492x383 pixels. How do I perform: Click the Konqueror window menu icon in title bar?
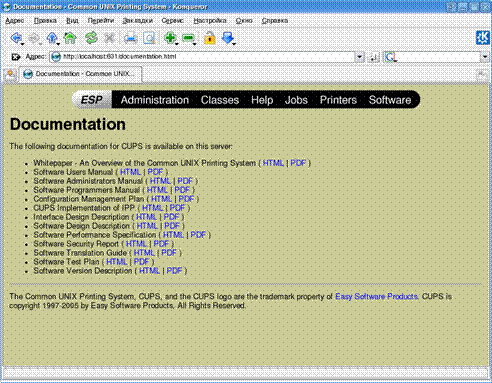[x=6, y=7]
